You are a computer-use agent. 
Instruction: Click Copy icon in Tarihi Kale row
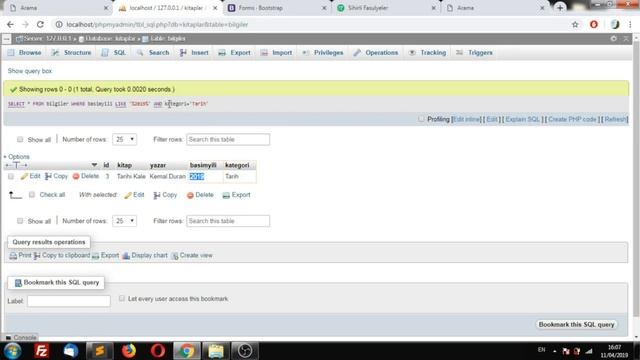pyautogui.click(x=48, y=176)
